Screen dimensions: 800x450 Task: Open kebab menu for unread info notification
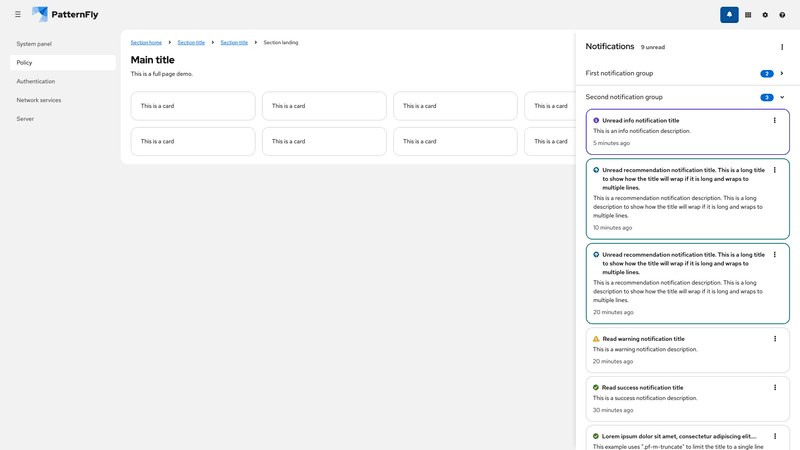775,121
